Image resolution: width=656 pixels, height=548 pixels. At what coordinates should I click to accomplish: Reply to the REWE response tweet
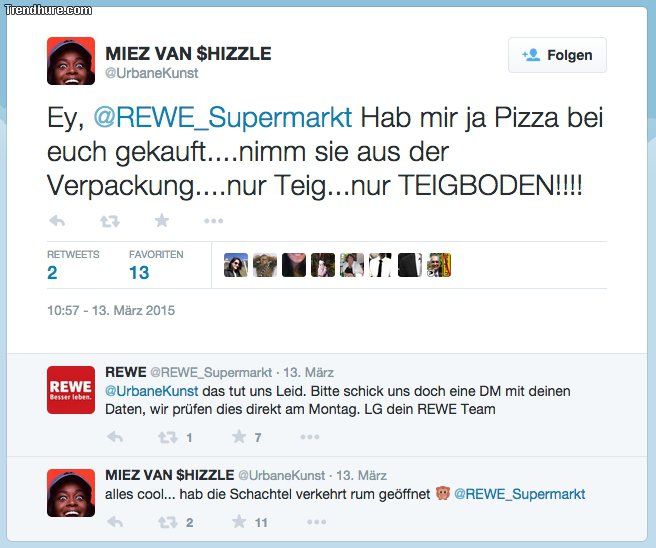click(x=115, y=437)
